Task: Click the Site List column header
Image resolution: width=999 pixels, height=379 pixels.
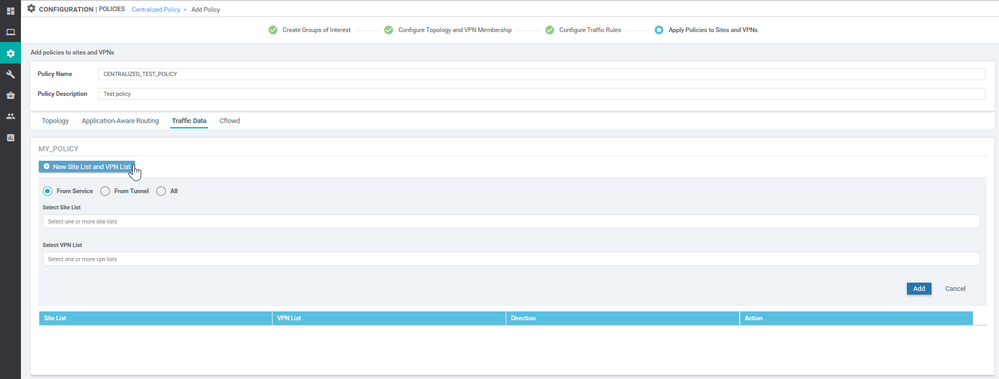Action: click(155, 318)
